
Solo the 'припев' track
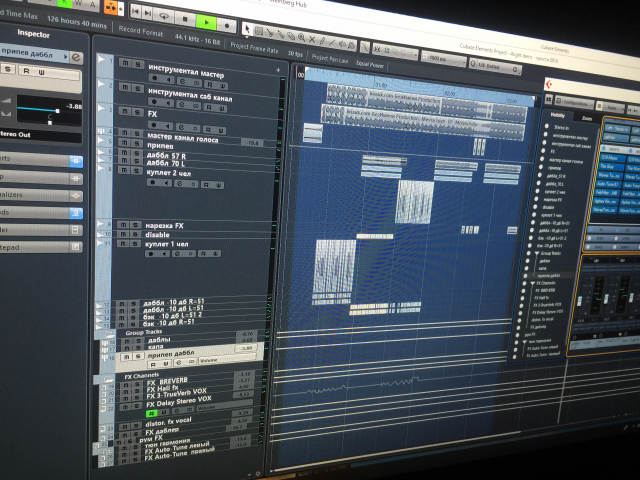(137, 143)
